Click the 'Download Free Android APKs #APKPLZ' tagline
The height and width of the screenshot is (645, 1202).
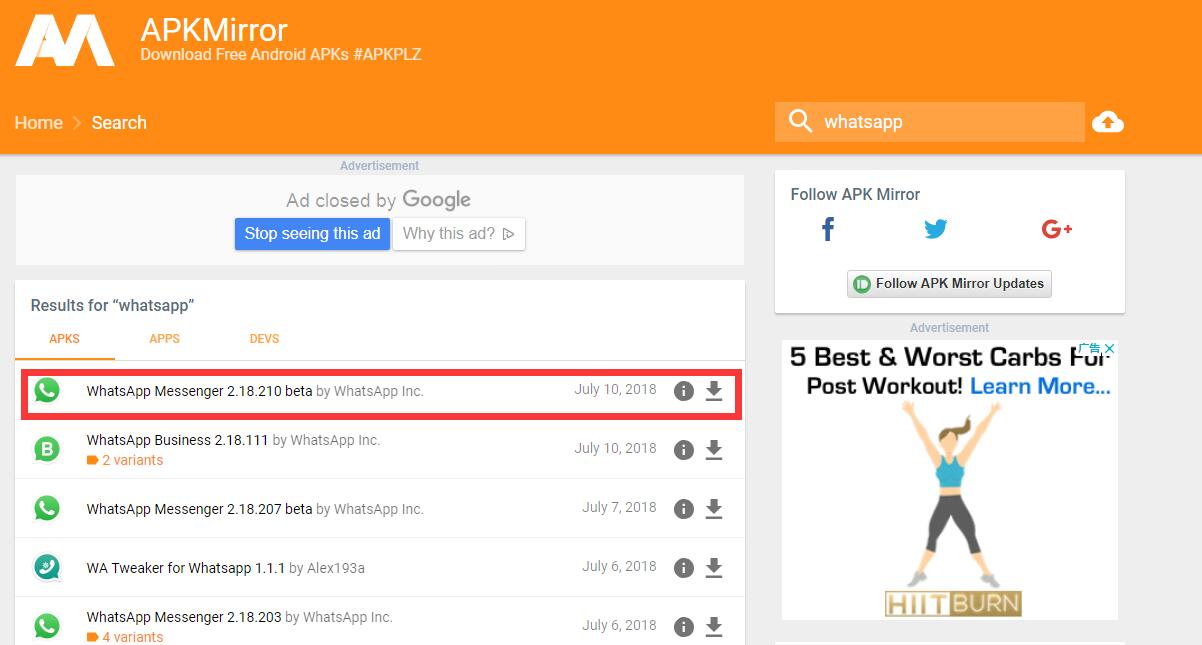click(x=281, y=54)
